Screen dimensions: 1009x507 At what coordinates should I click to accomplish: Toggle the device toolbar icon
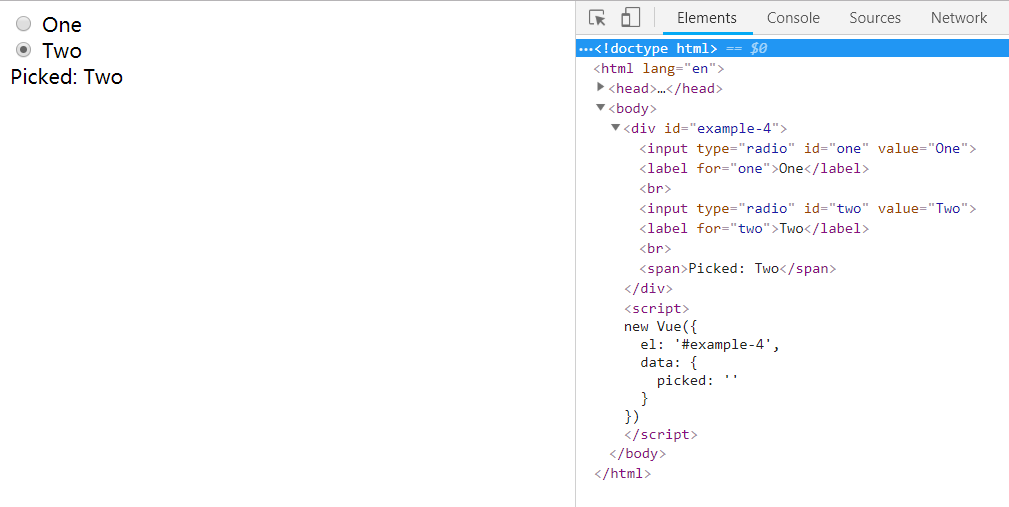coord(630,18)
